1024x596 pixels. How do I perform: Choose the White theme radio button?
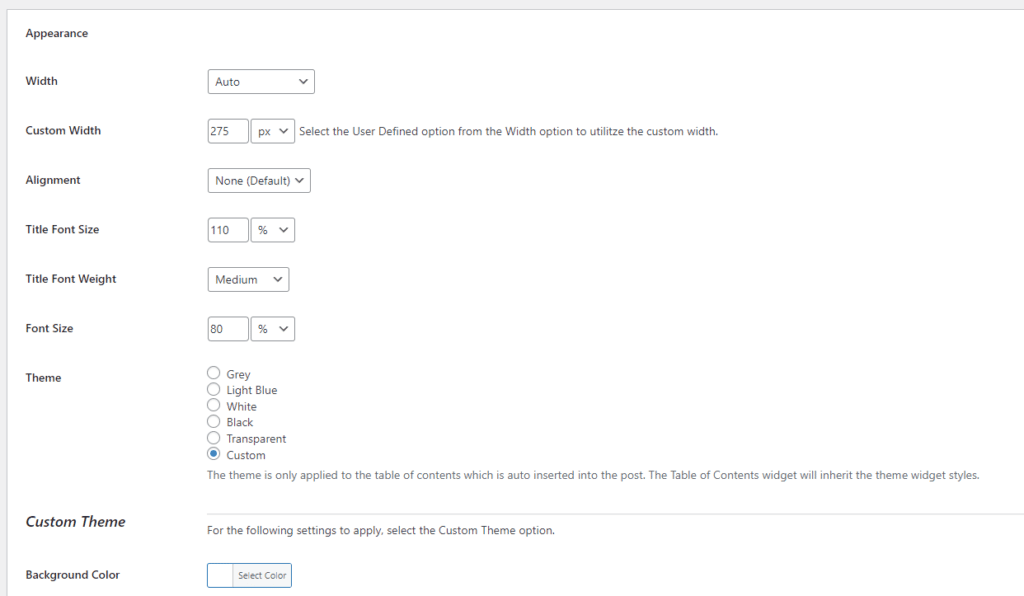point(214,405)
